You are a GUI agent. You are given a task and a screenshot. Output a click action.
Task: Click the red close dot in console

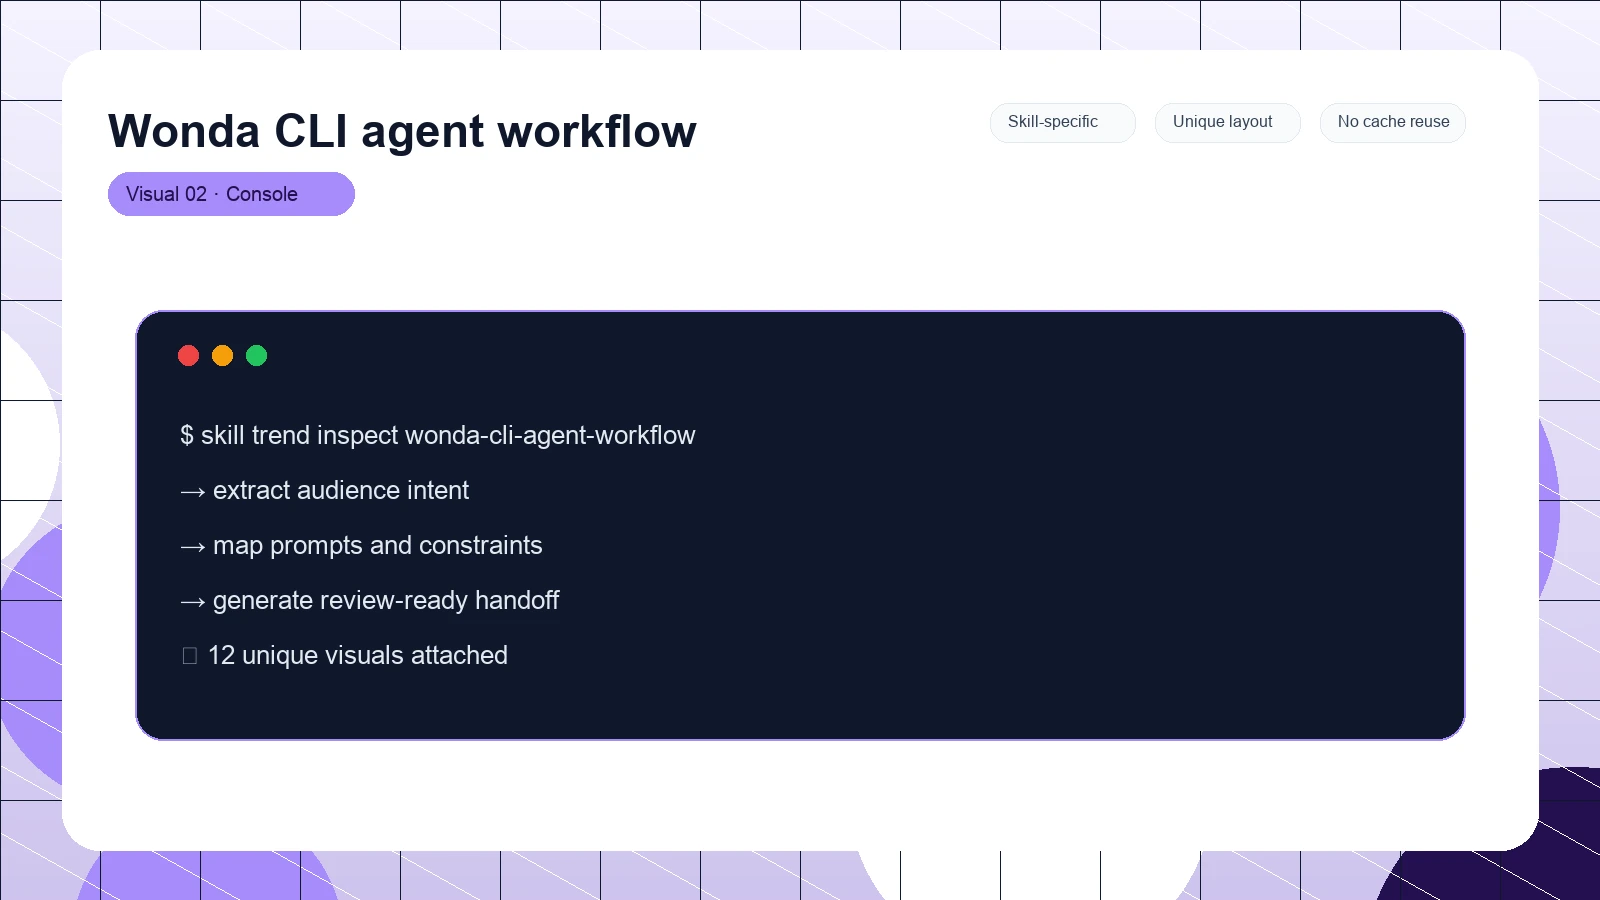[188, 355]
